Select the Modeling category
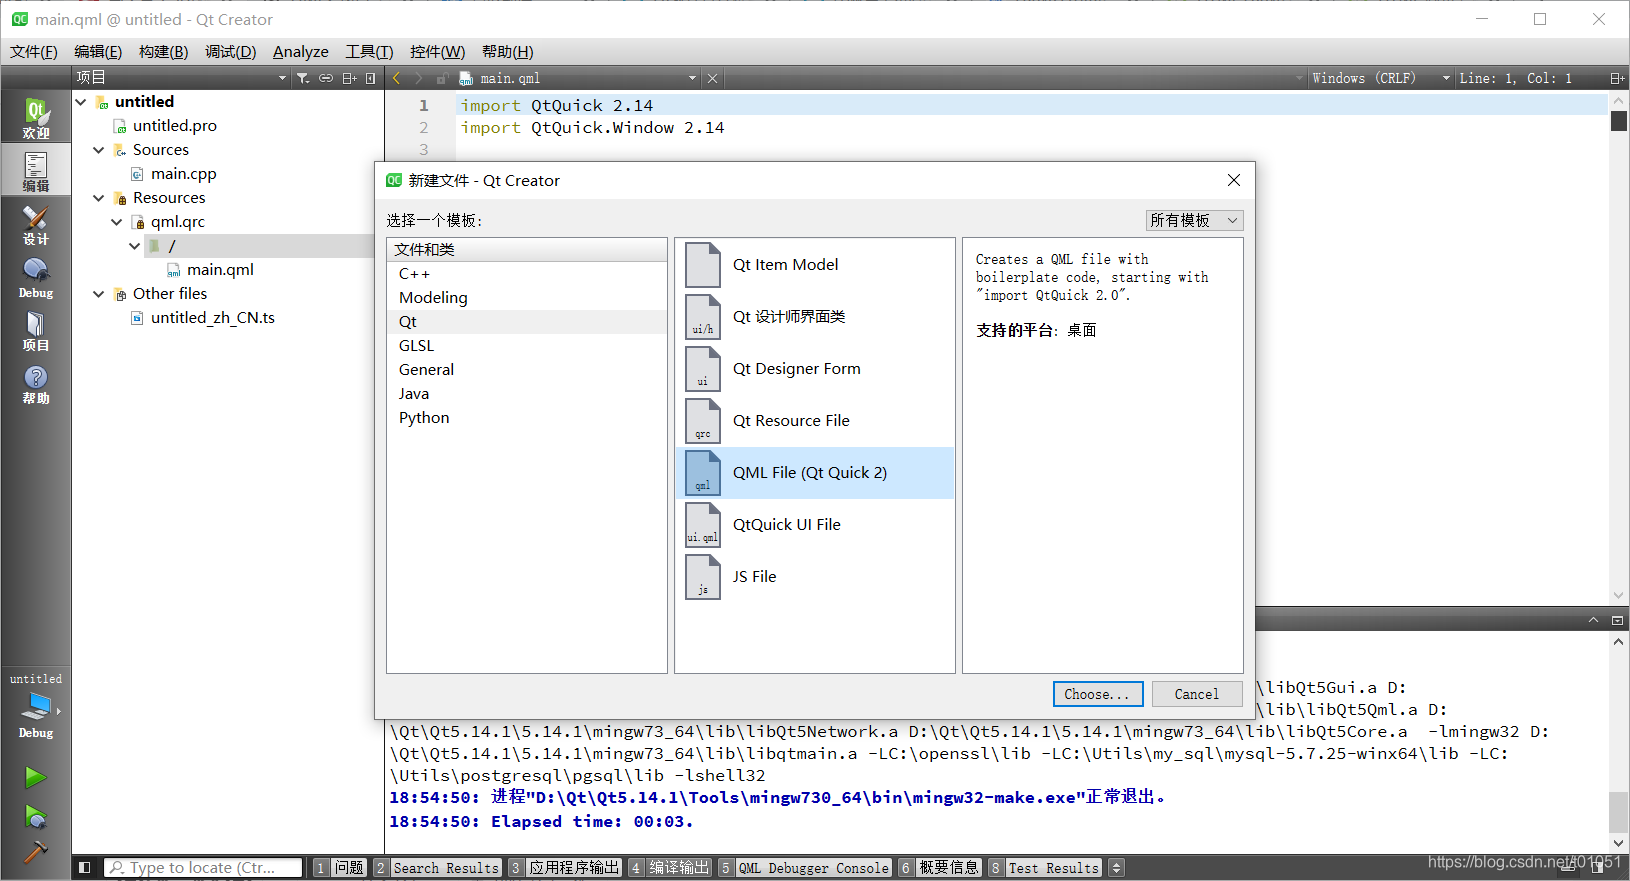 (x=526, y=298)
